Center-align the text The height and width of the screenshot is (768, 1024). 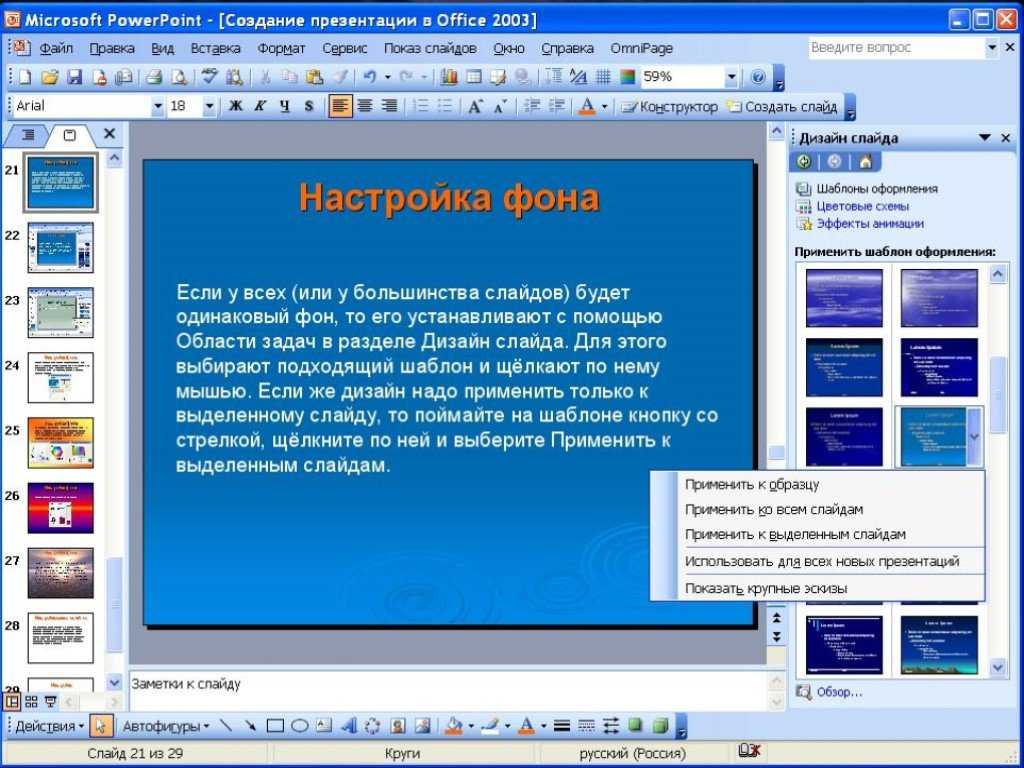coord(364,106)
